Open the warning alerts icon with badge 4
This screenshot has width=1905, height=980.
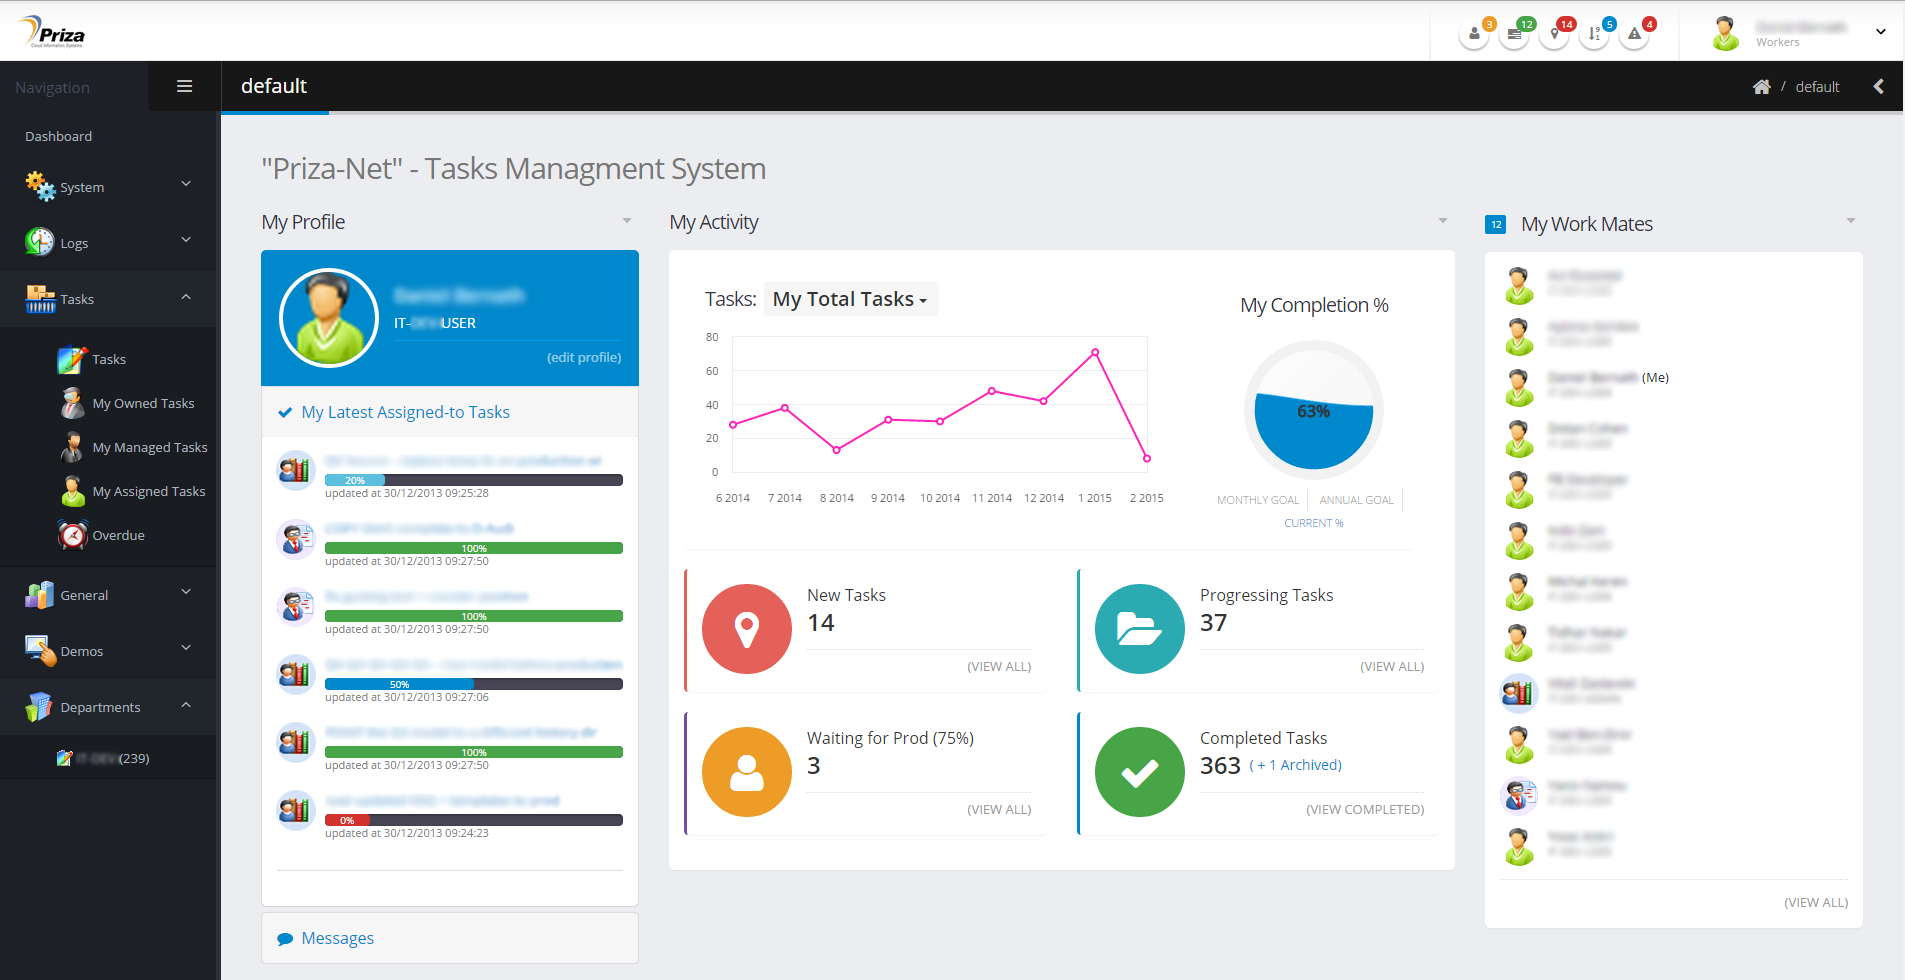click(1634, 34)
